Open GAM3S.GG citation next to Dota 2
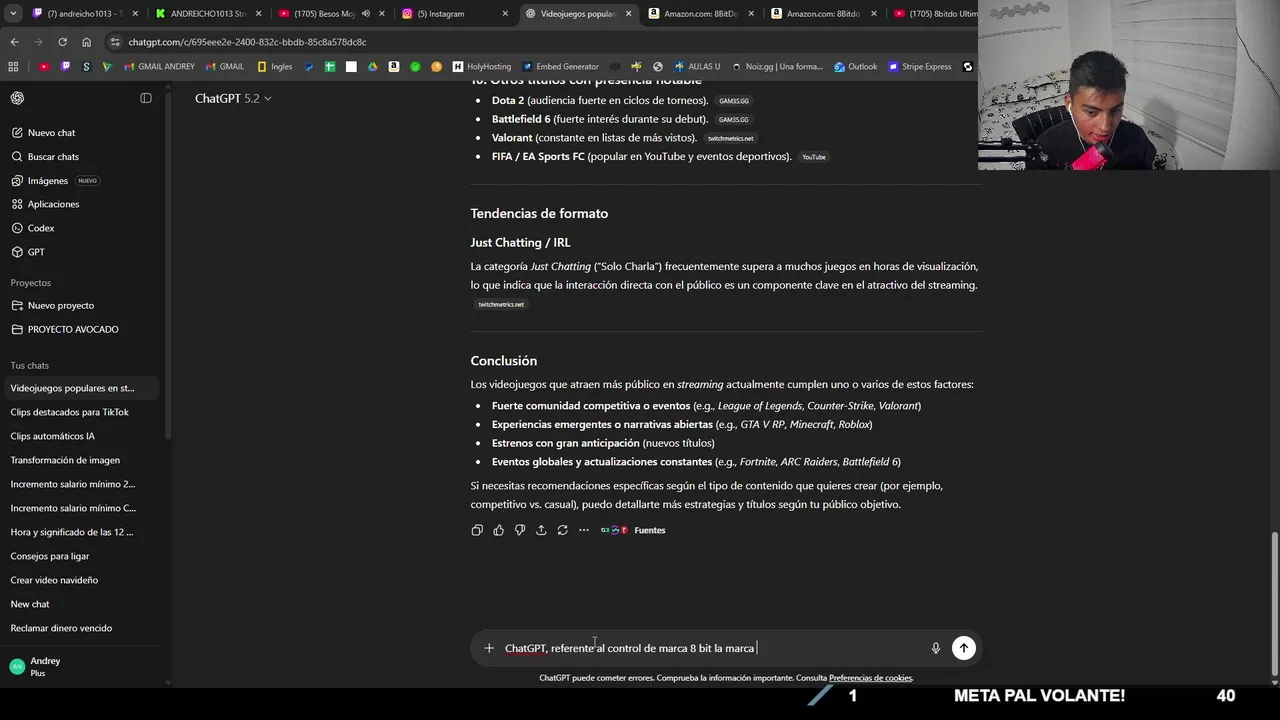 click(x=734, y=101)
